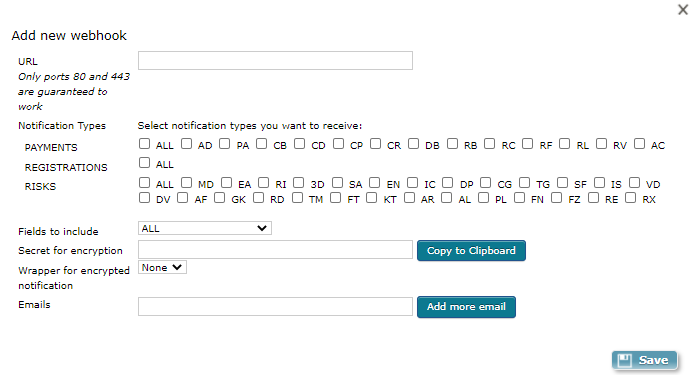Click the Secret for encryption field
The height and width of the screenshot is (375, 691).
[275, 249]
